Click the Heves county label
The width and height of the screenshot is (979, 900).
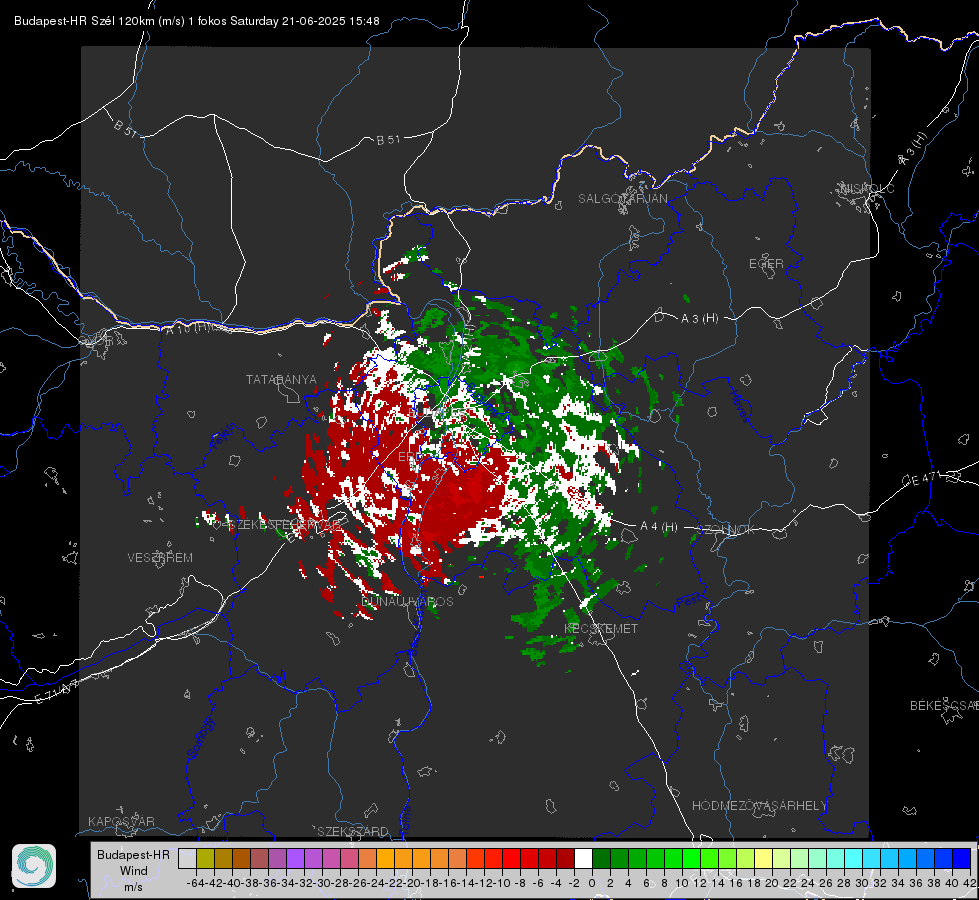tap(739, 406)
